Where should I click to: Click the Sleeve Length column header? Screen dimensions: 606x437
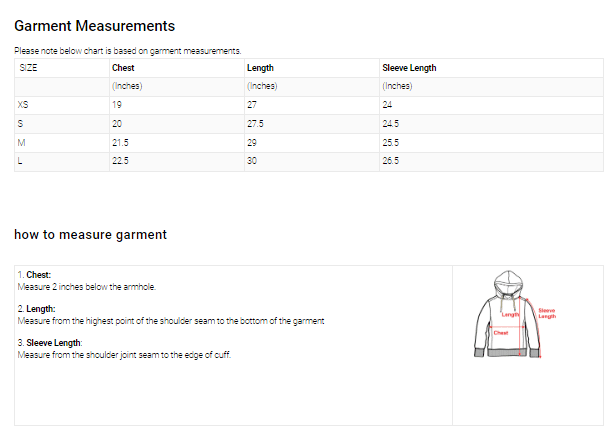click(409, 68)
